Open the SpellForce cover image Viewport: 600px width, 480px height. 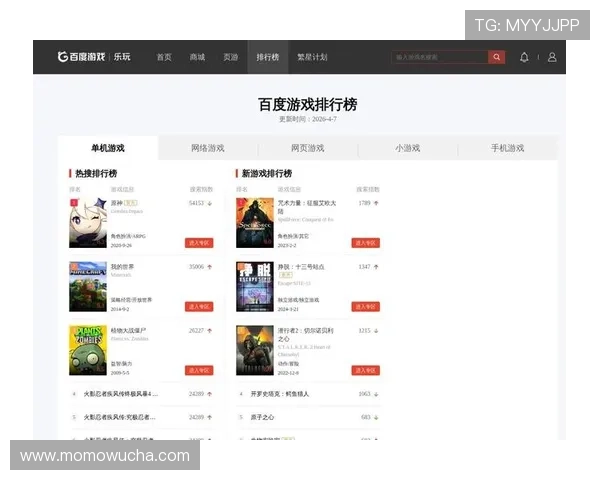(255, 223)
